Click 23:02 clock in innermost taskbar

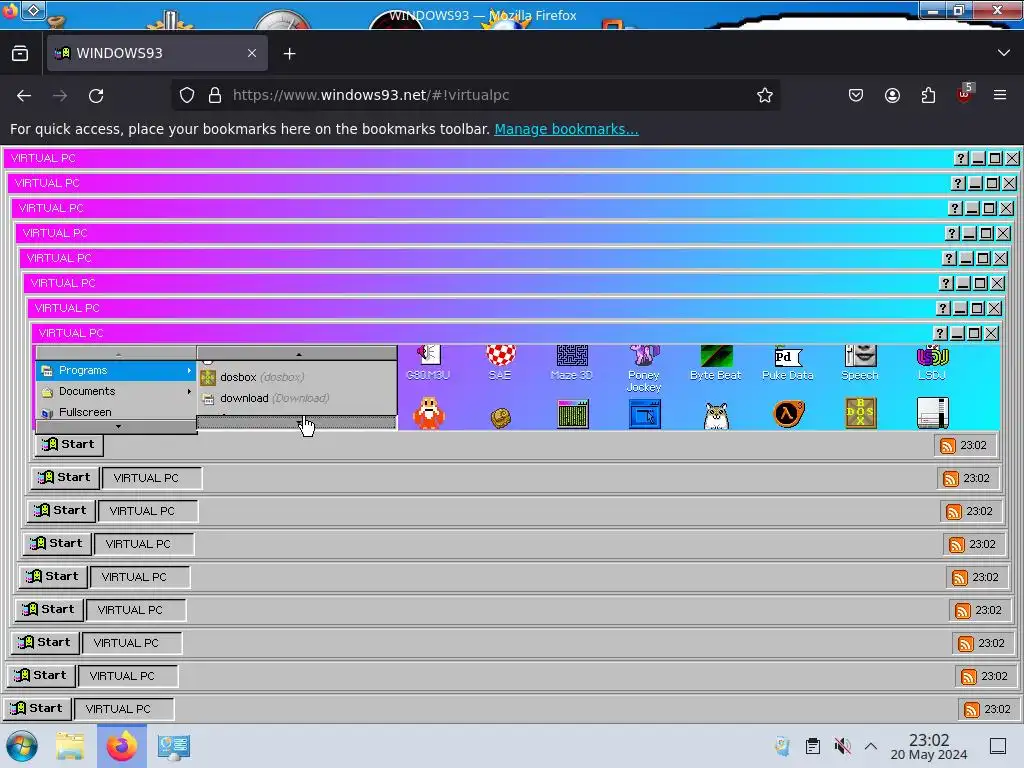click(973, 445)
